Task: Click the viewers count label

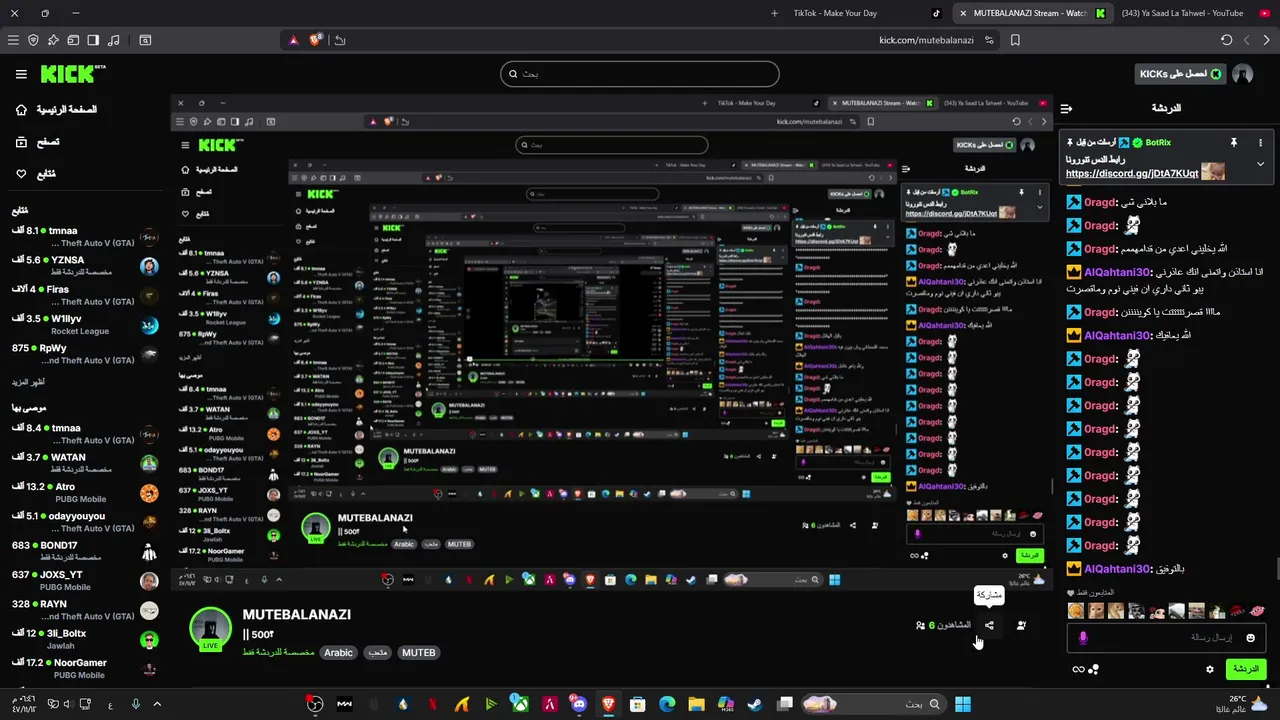Action: click(943, 625)
